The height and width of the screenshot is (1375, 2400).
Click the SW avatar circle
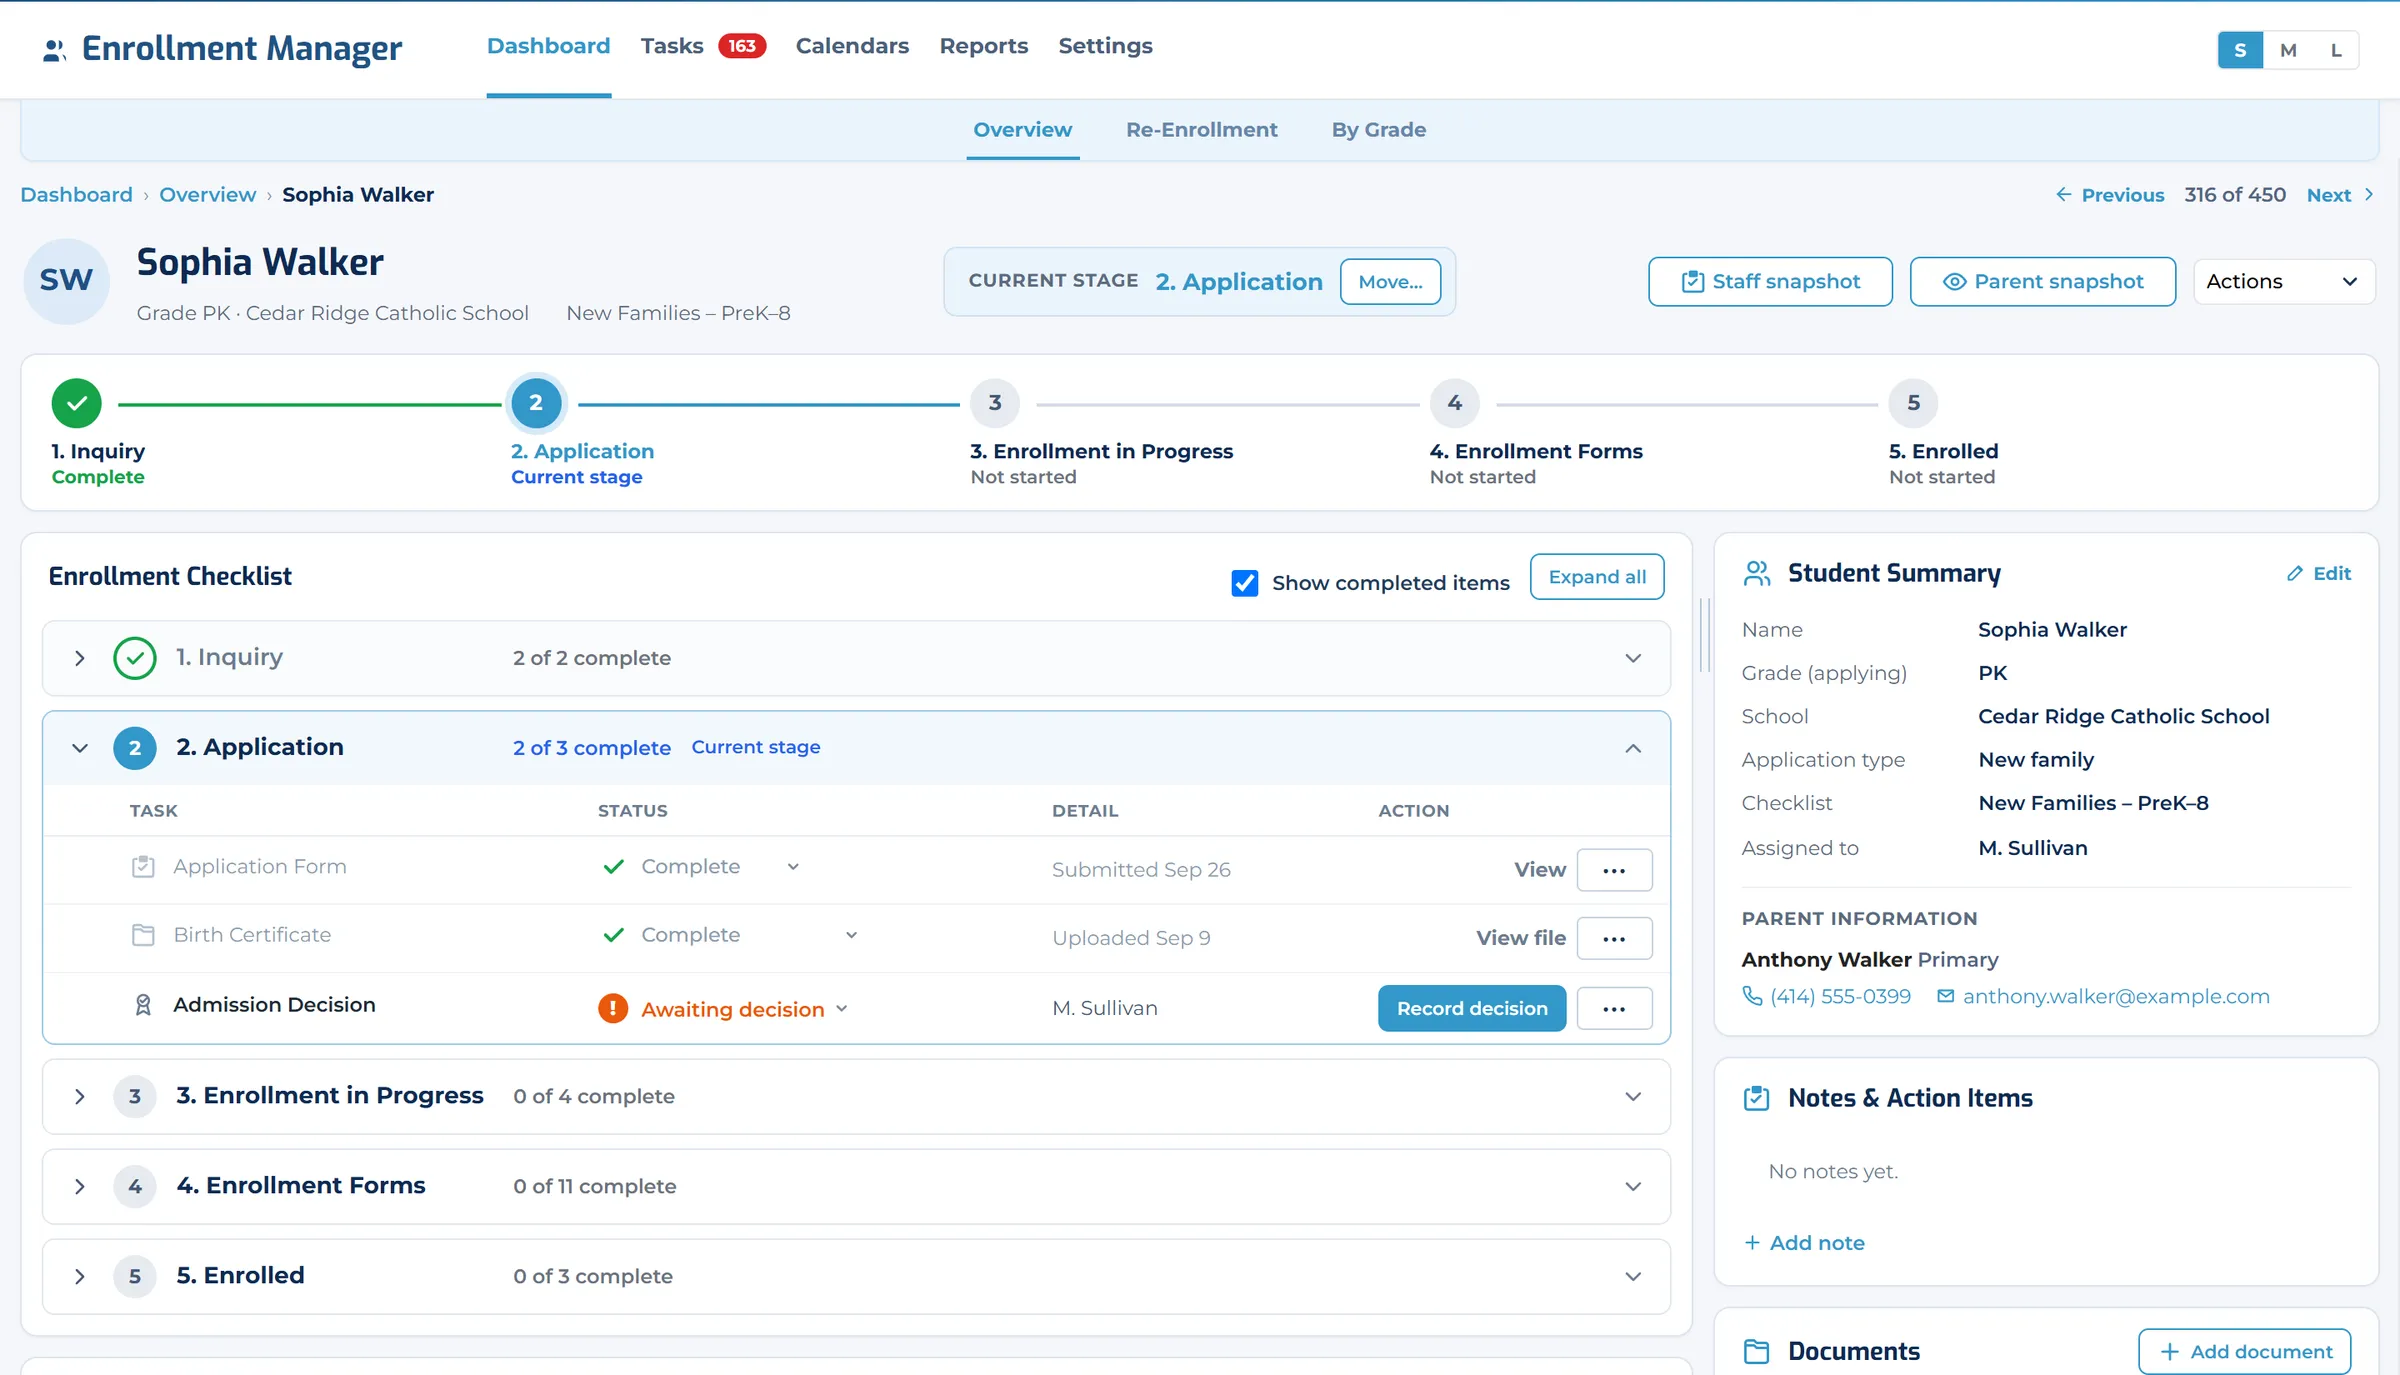pos(66,281)
